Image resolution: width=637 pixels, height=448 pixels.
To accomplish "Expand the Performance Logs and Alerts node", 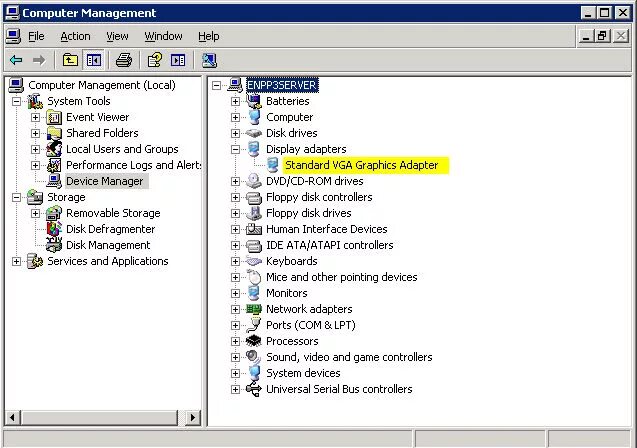I will coord(35,165).
